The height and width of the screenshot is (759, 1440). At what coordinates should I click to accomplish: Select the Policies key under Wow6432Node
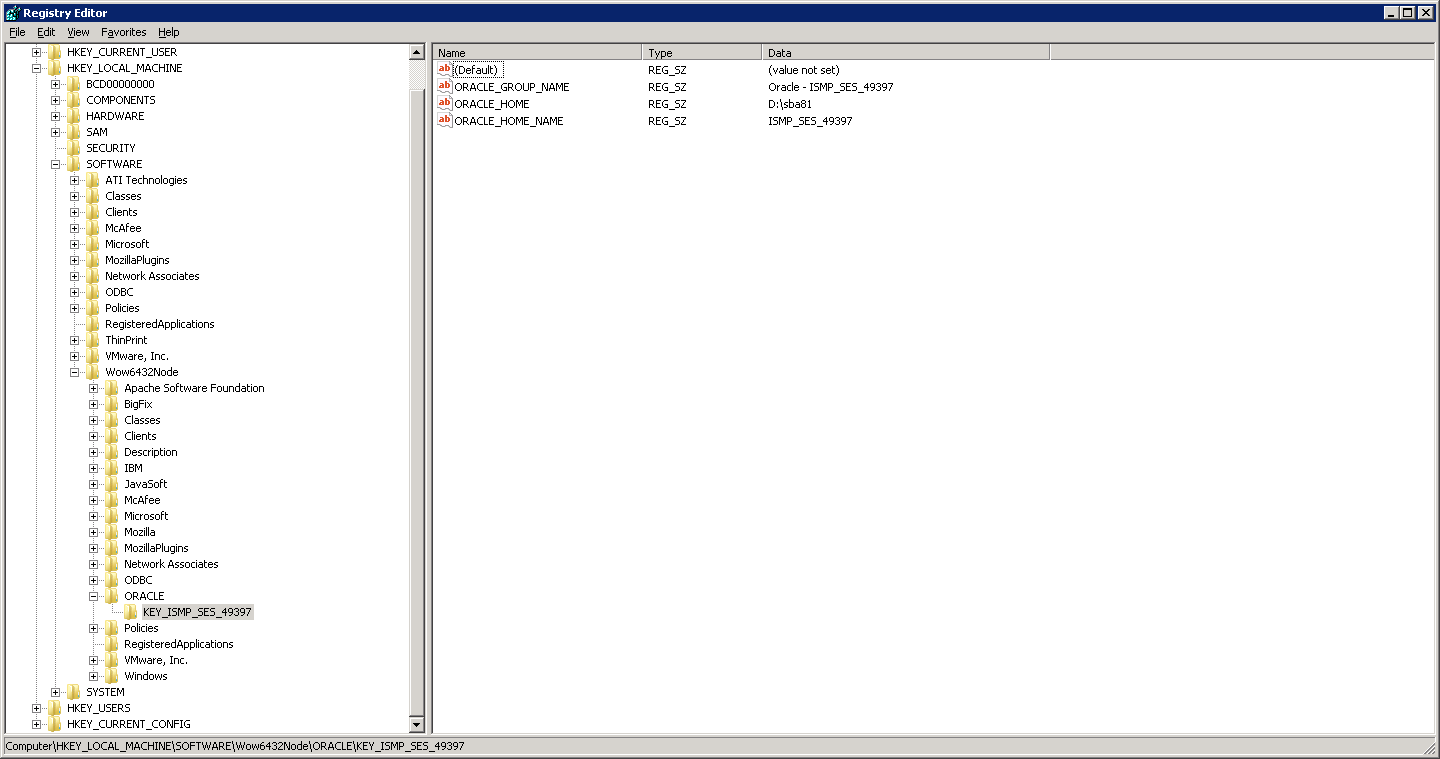coord(141,628)
